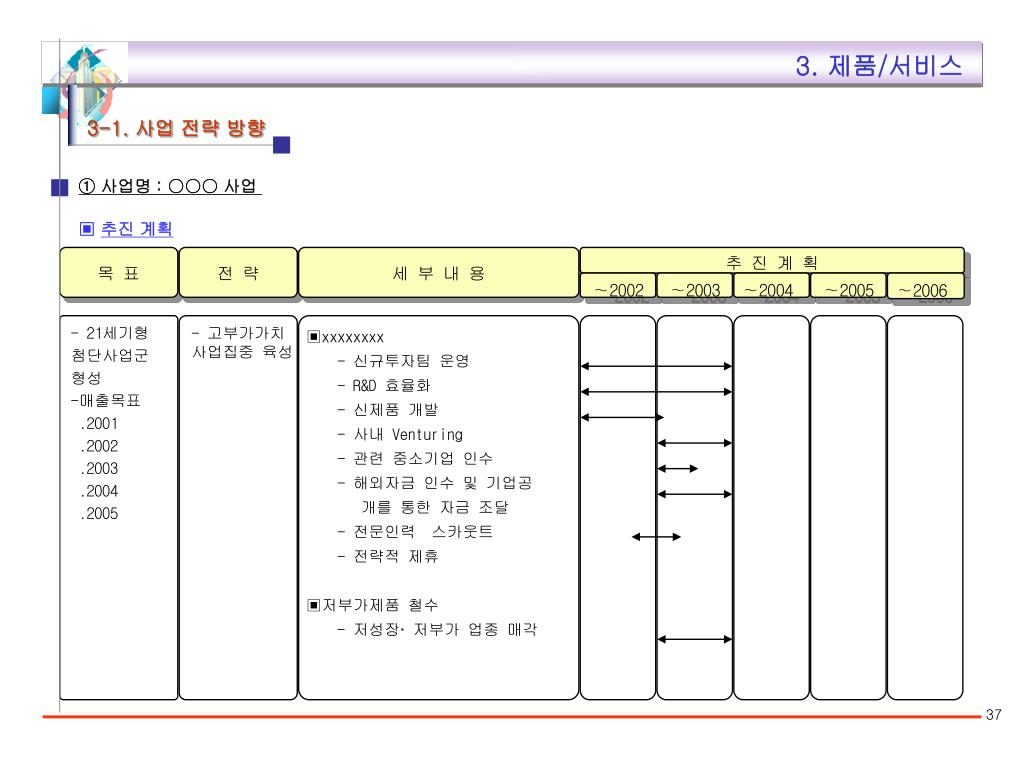1024x768 pixels.
Task: Select the item '- 전략적 제휴'
Action: 388,556
